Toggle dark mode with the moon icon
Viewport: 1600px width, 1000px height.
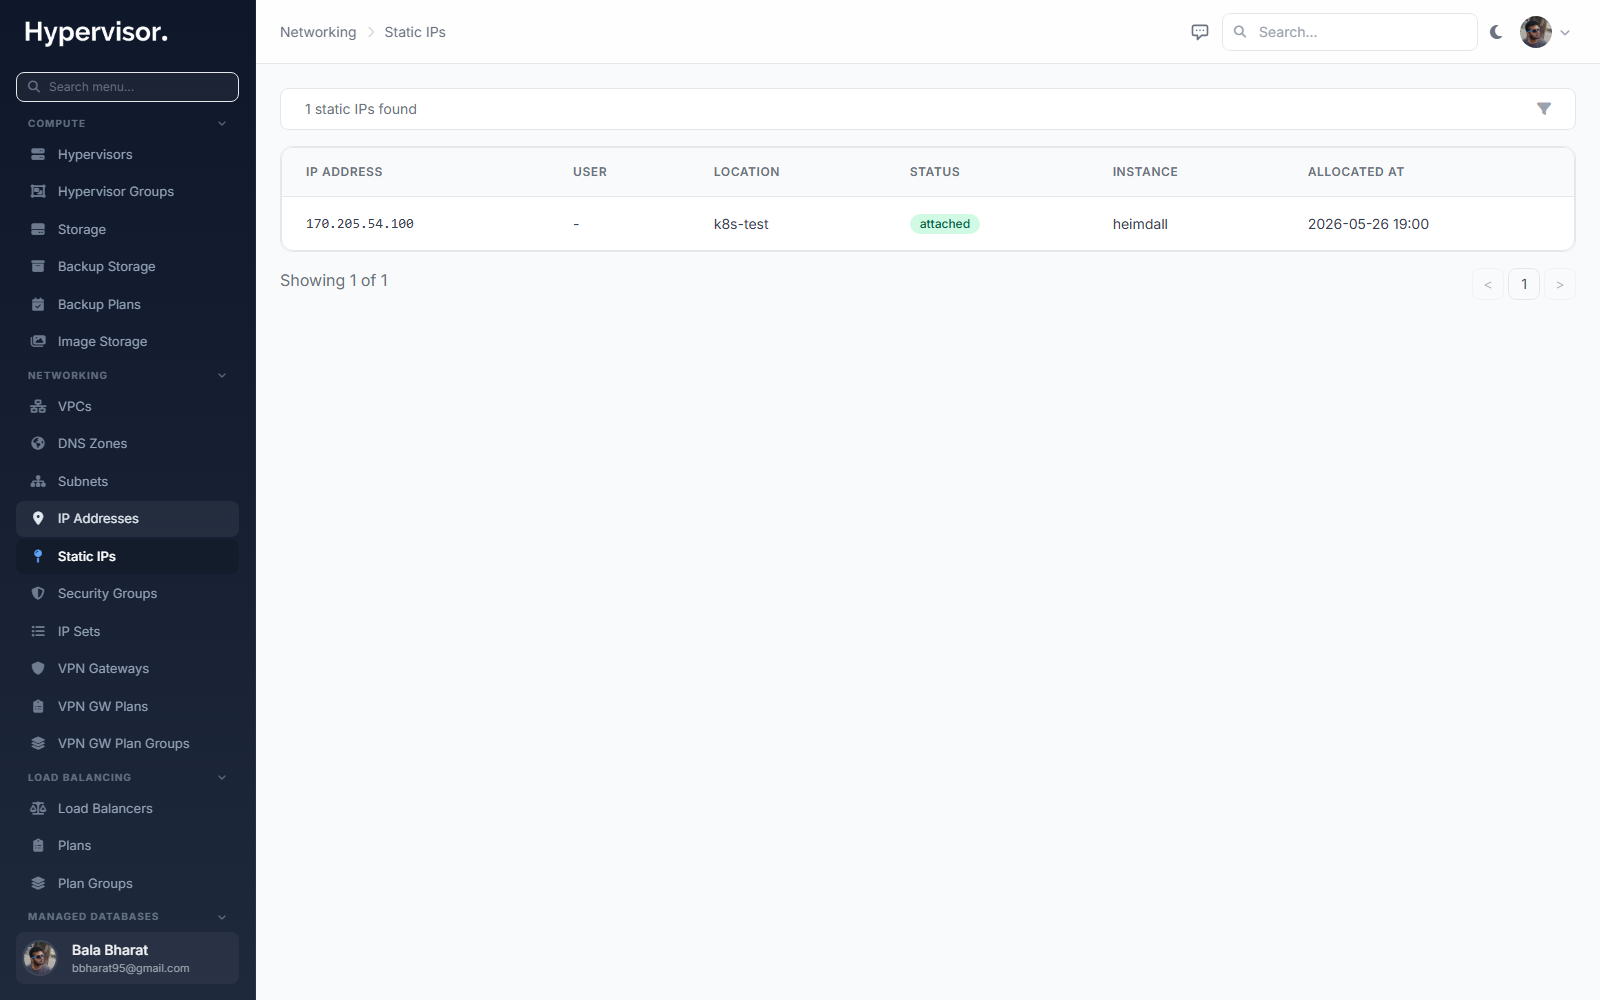point(1496,32)
